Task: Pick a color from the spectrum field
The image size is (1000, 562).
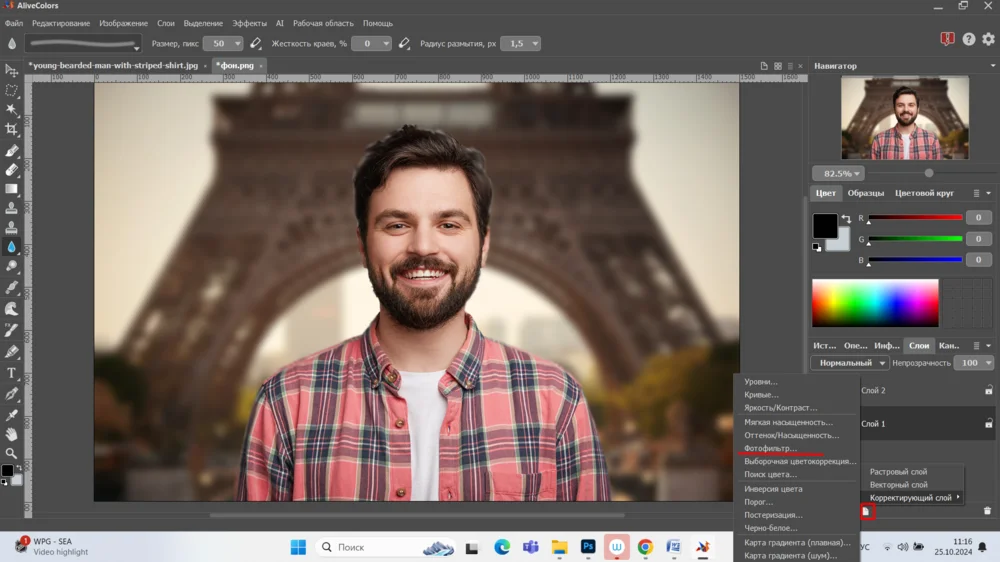Action: [875, 303]
